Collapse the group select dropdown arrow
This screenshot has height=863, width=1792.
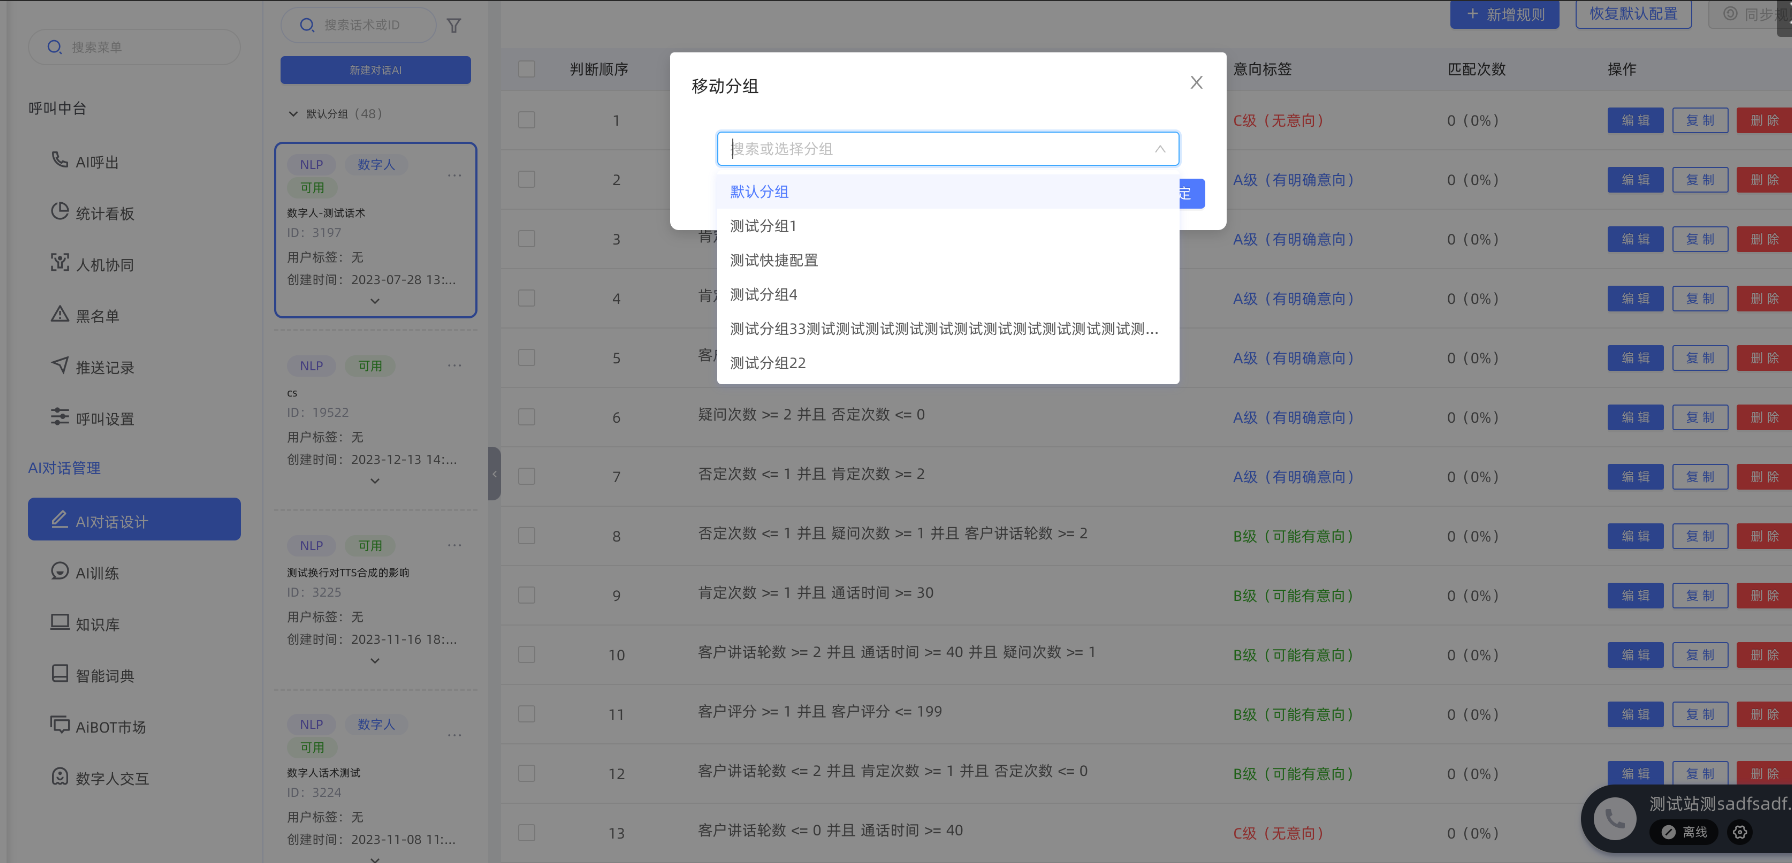[x=1160, y=149]
